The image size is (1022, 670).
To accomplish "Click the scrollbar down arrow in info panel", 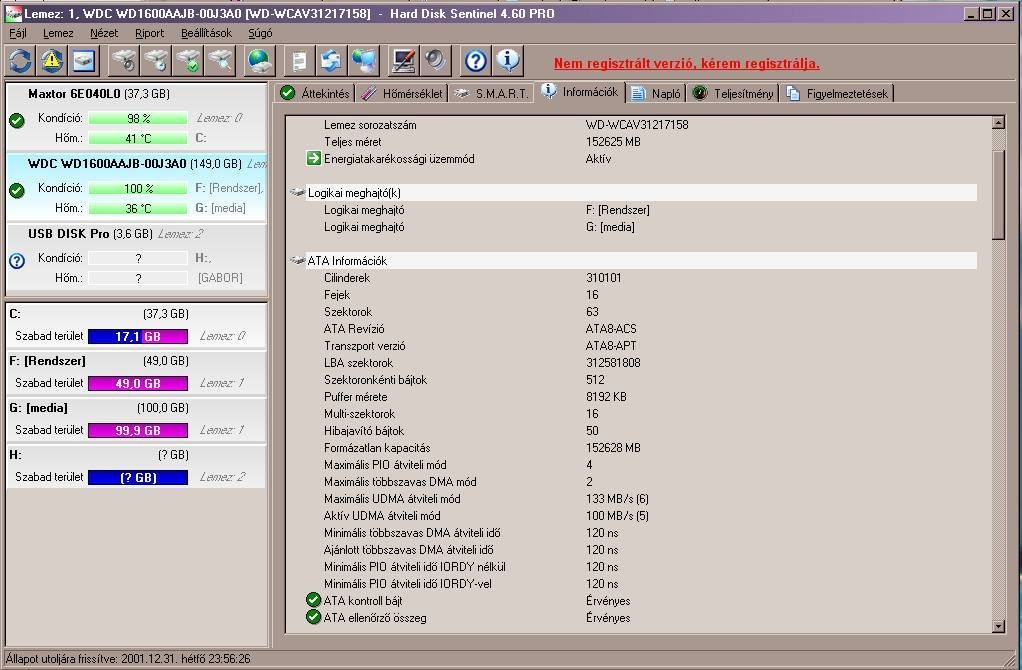I will tap(997, 626).
